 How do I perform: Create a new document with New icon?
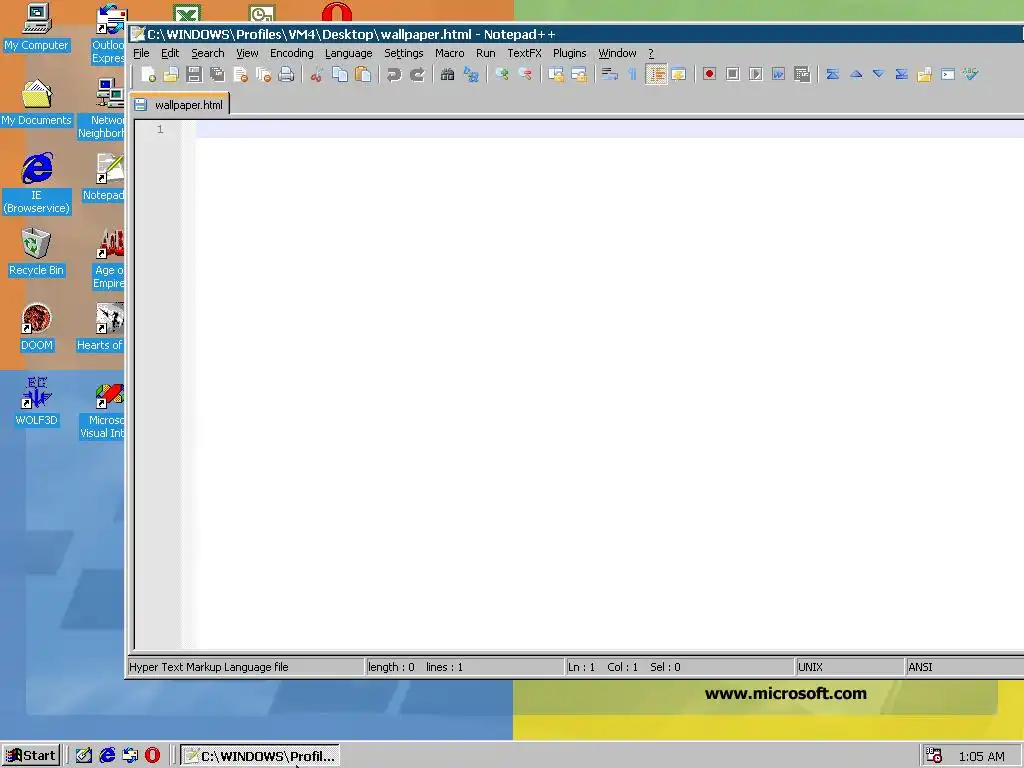(x=148, y=74)
